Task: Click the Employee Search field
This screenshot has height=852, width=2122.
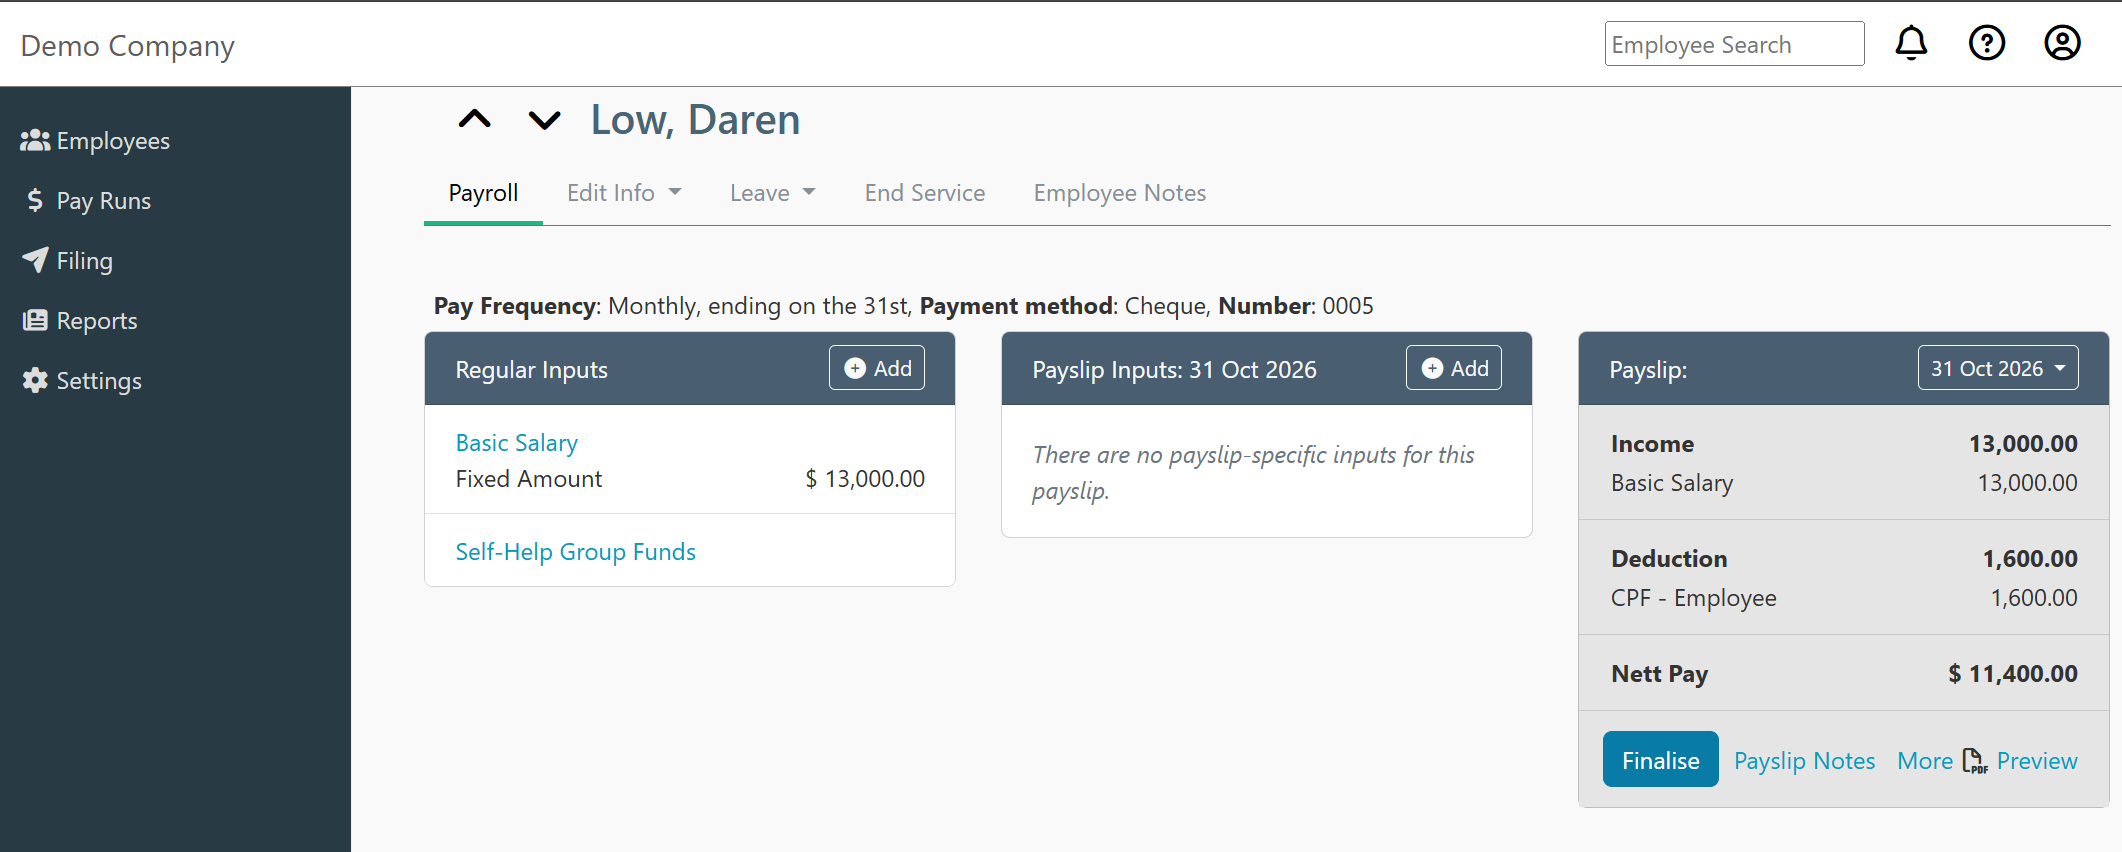Action: (1735, 44)
